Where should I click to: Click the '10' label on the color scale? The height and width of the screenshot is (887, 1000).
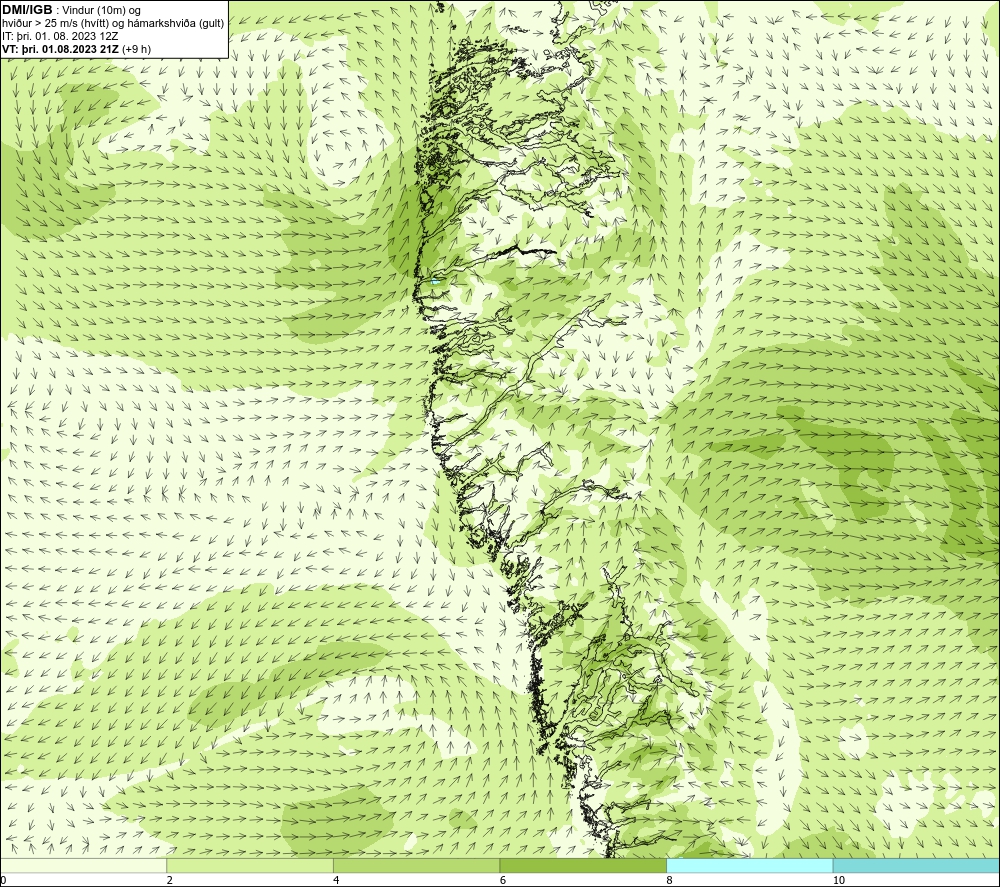tap(839, 880)
